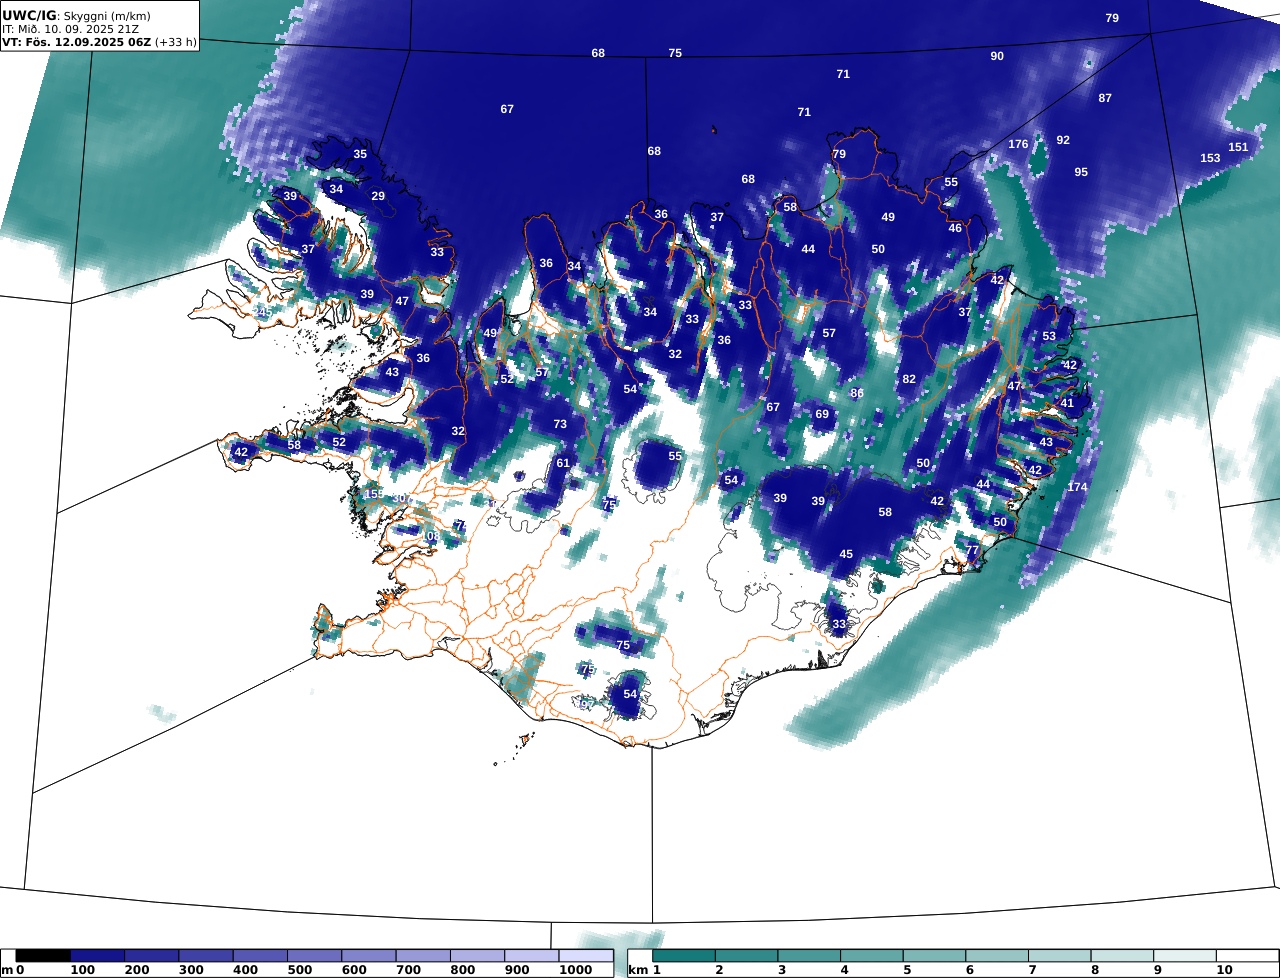Select visibility value 95 on the map
The width and height of the screenshot is (1280, 978).
1081,172
